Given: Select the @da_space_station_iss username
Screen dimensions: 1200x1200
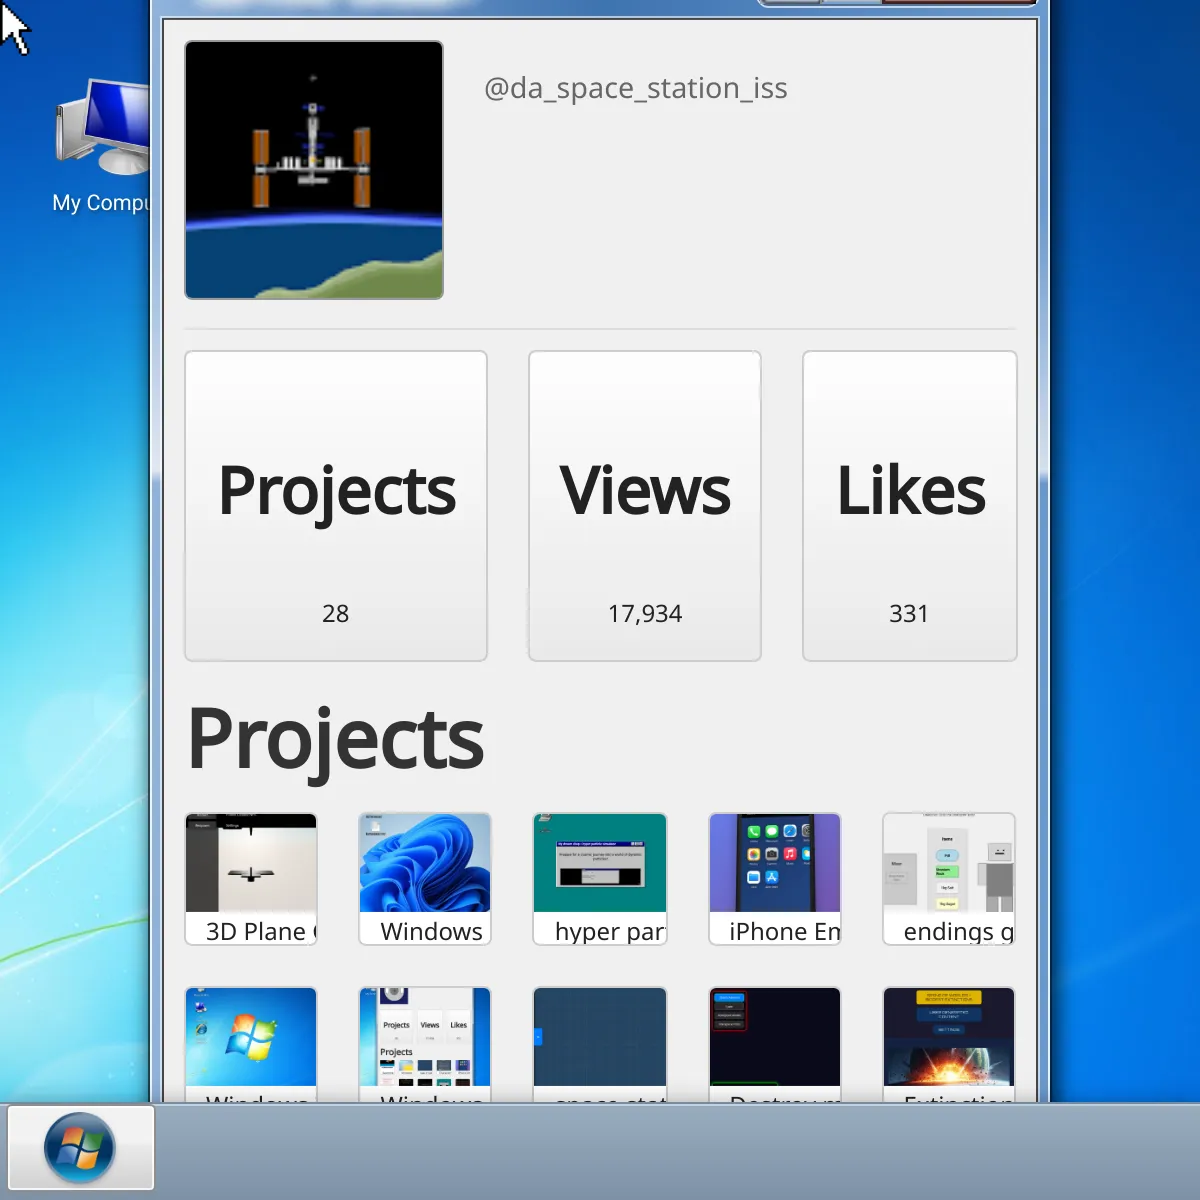Looking at the screenshot, I should click(x=636, y=88).
